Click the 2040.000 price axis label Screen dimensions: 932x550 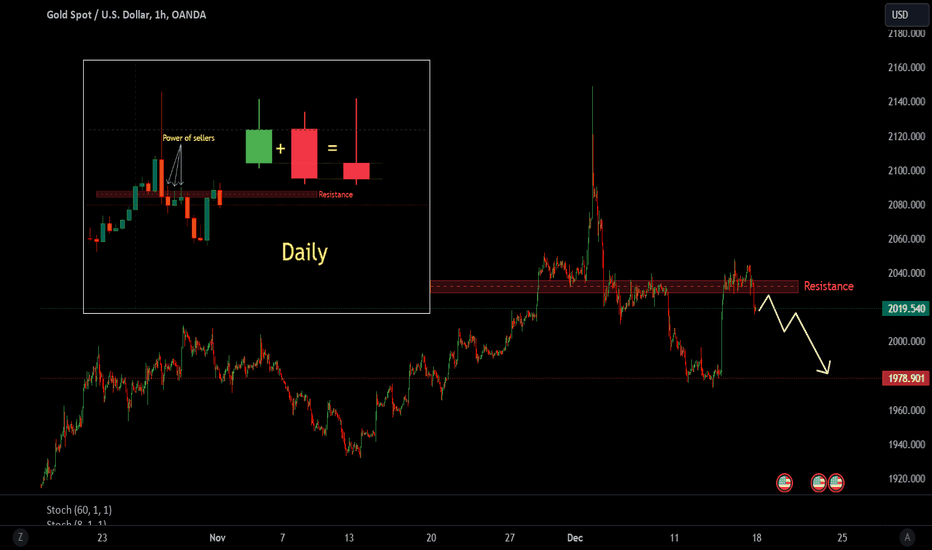click(x=906, y=273)
